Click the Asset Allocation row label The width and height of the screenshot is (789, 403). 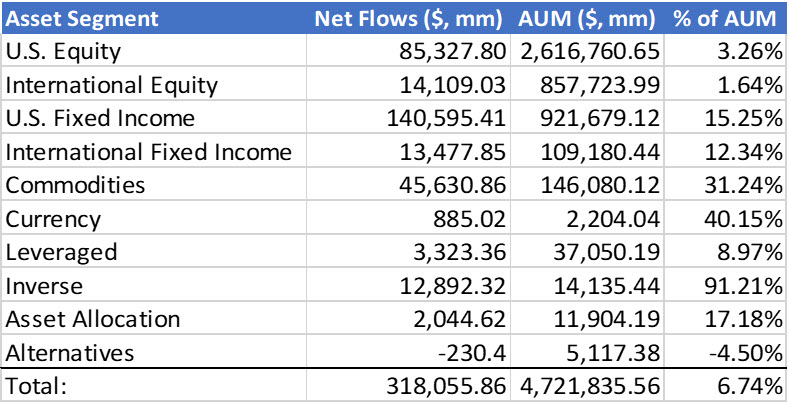93,319
